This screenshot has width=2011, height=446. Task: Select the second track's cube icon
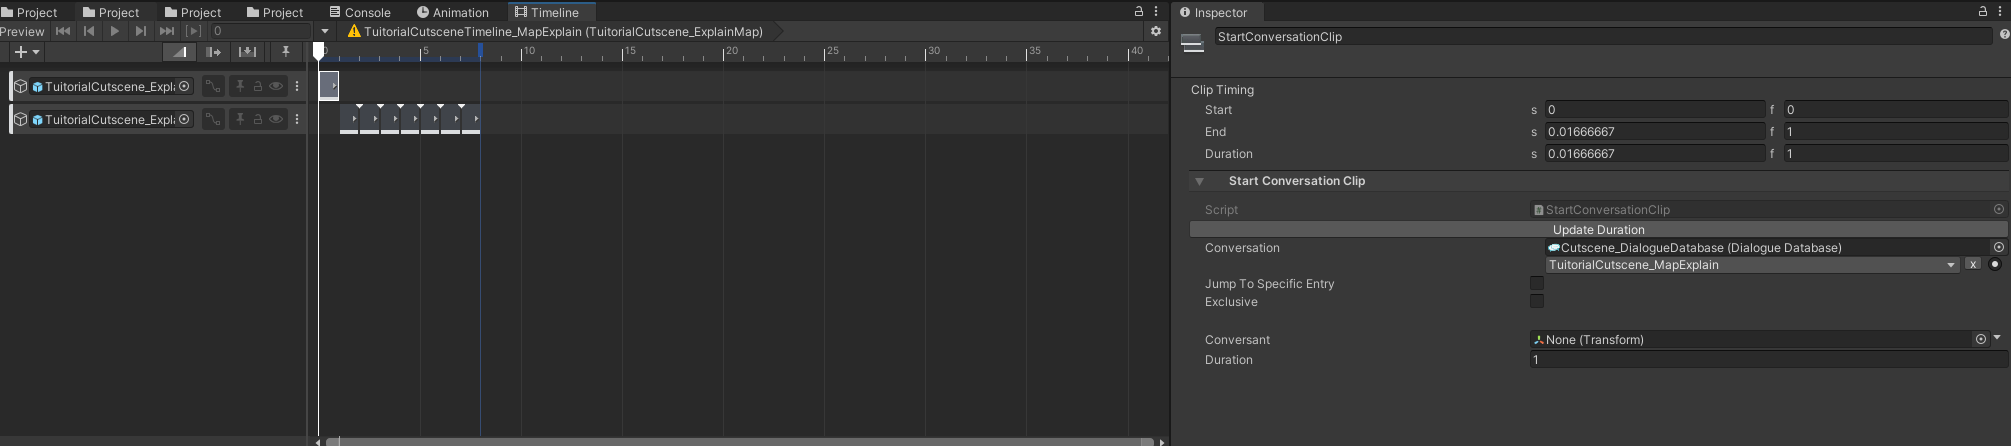pos(20,119)
